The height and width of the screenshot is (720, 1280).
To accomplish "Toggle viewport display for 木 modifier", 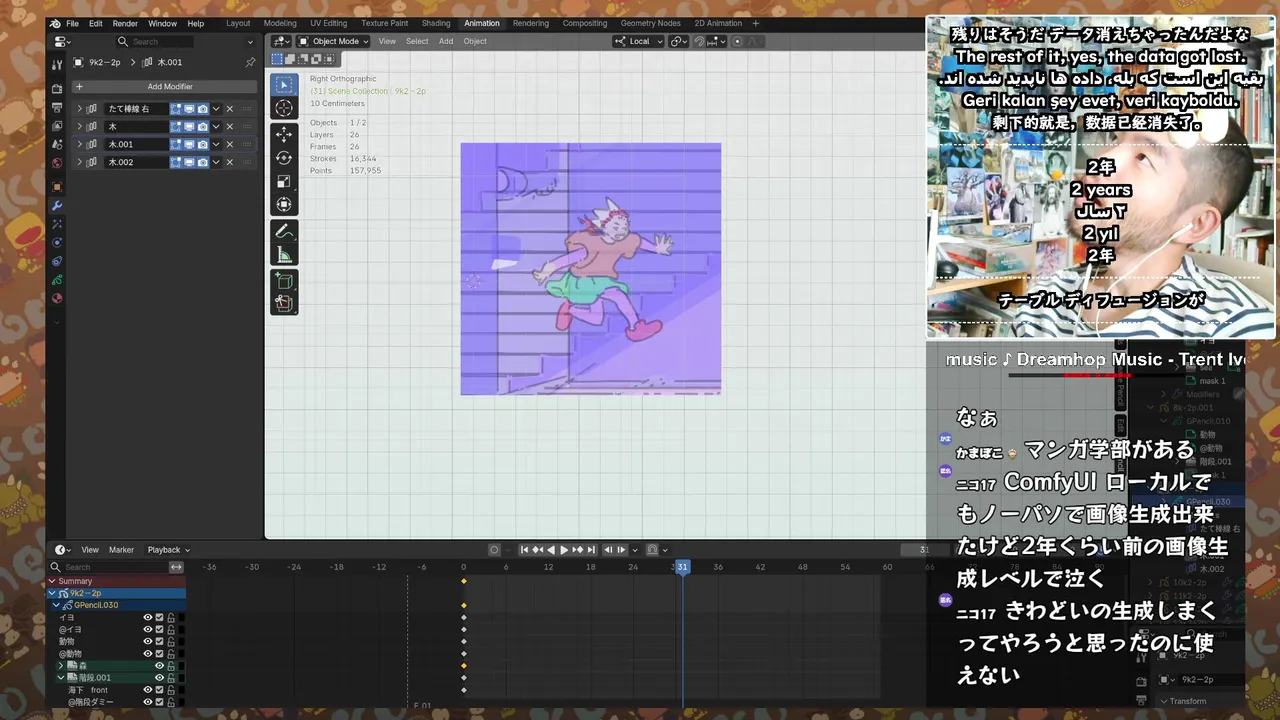I will tap(189, 127).
